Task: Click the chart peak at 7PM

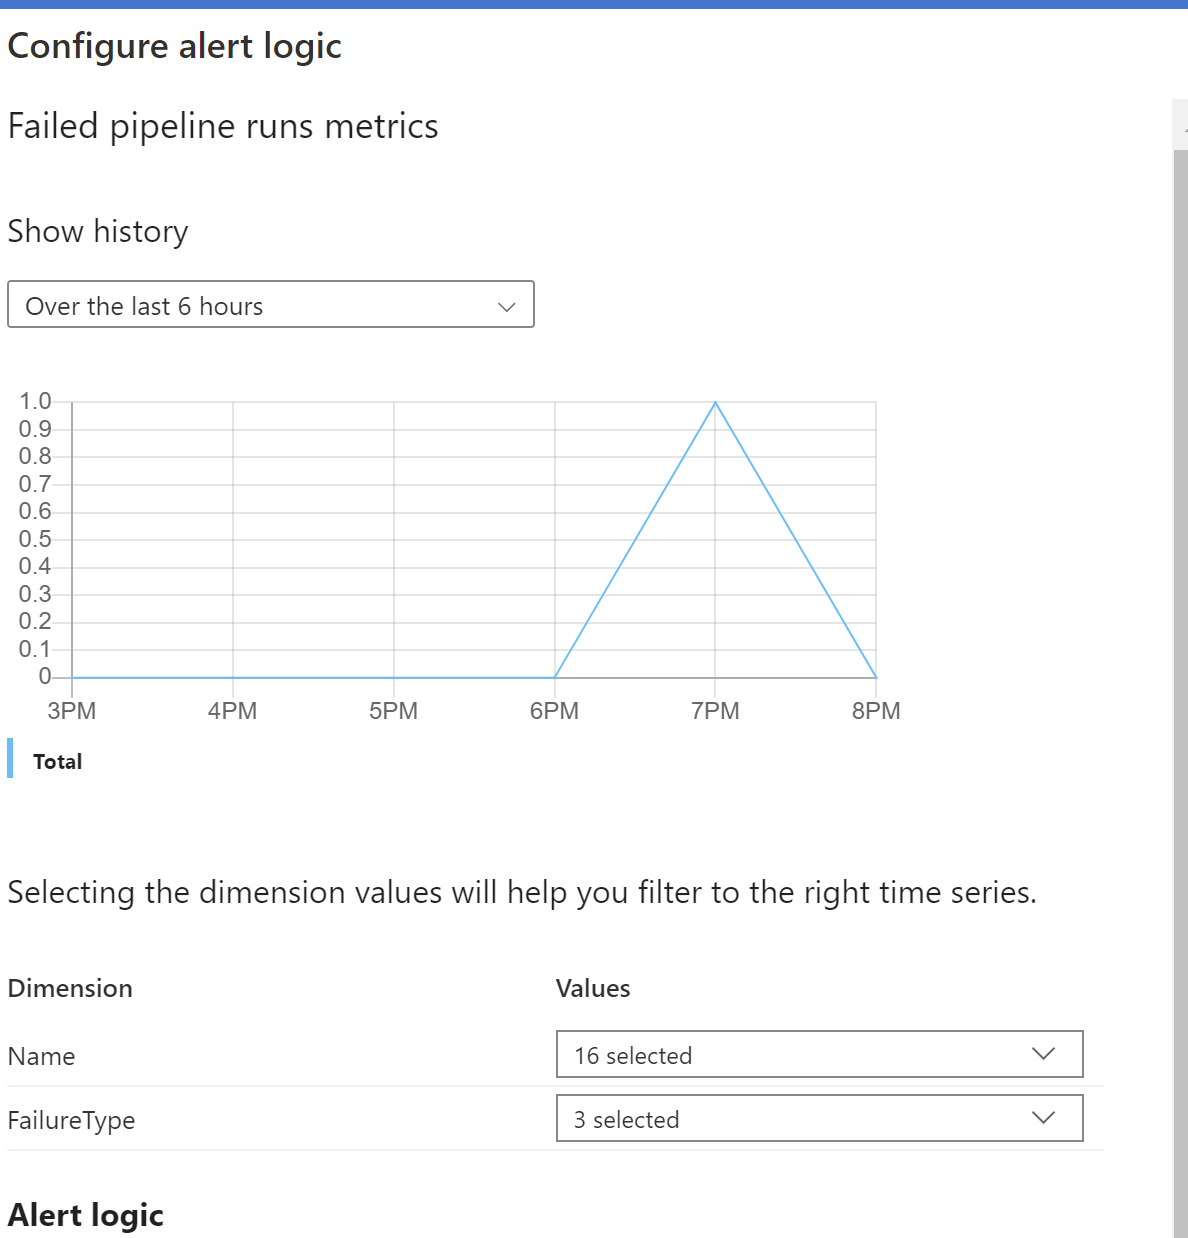Action: [x=715, y=403]
